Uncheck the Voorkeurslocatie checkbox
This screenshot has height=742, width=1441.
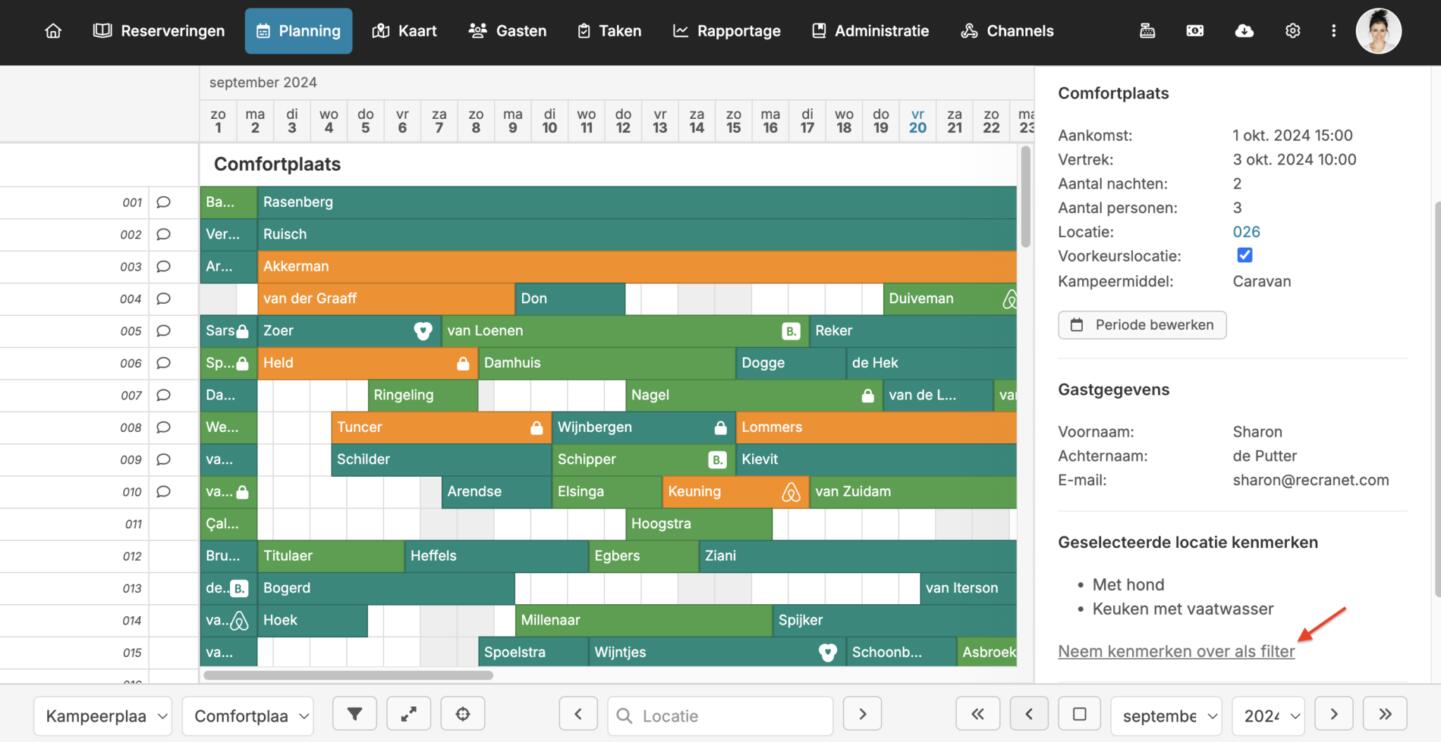(1244, 255)
